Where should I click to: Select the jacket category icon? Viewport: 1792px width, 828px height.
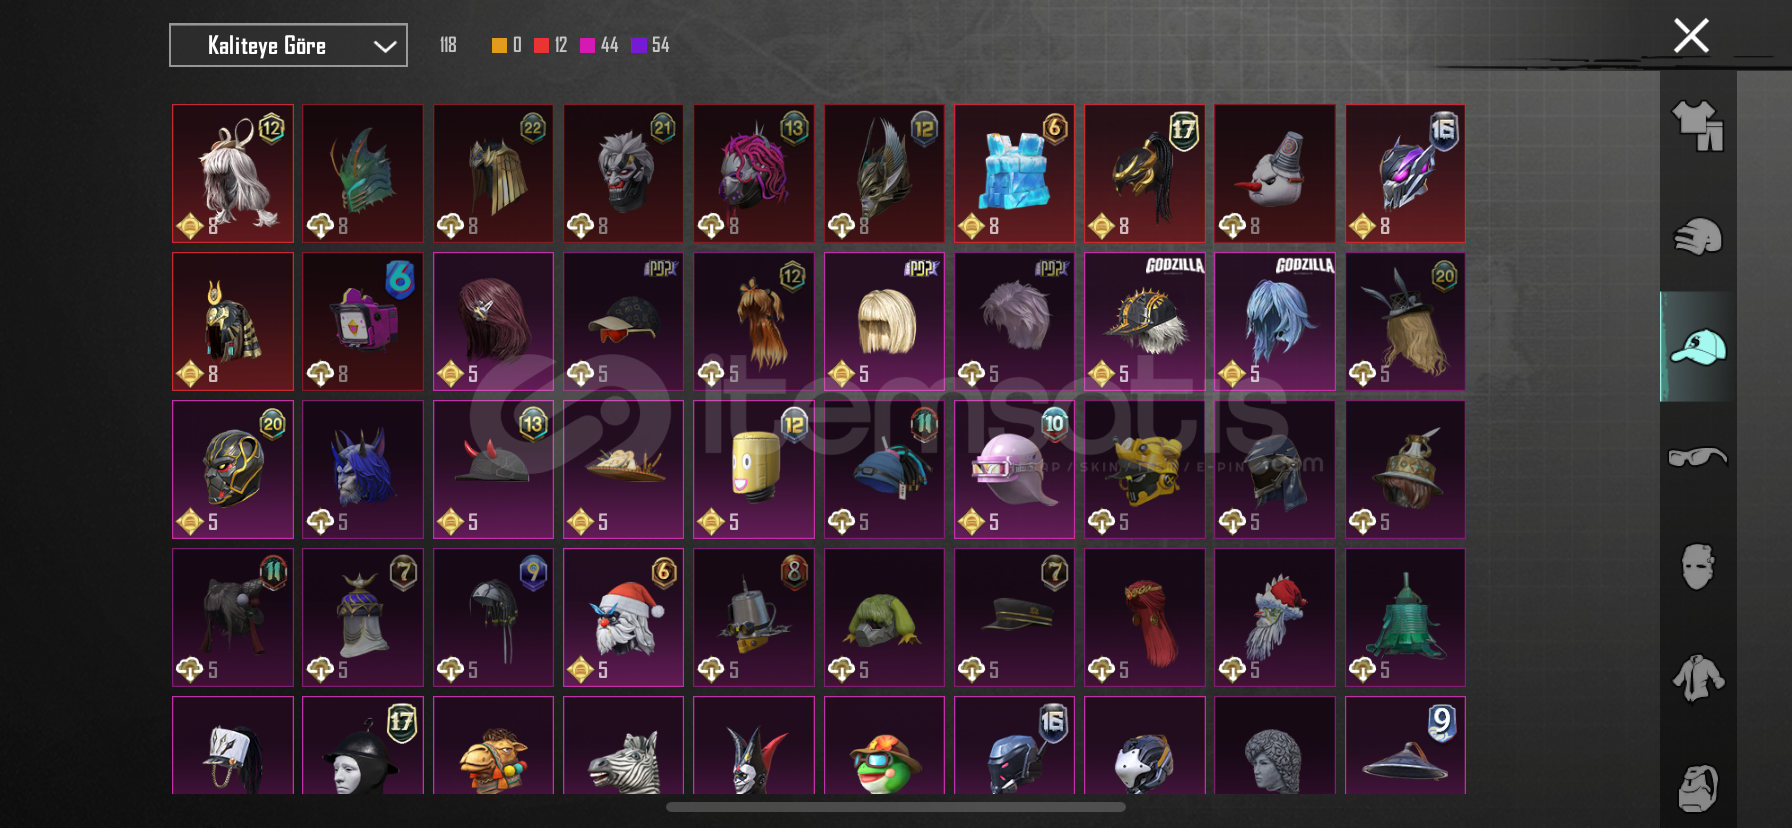pyautogui.click(x=1698, y=678)
